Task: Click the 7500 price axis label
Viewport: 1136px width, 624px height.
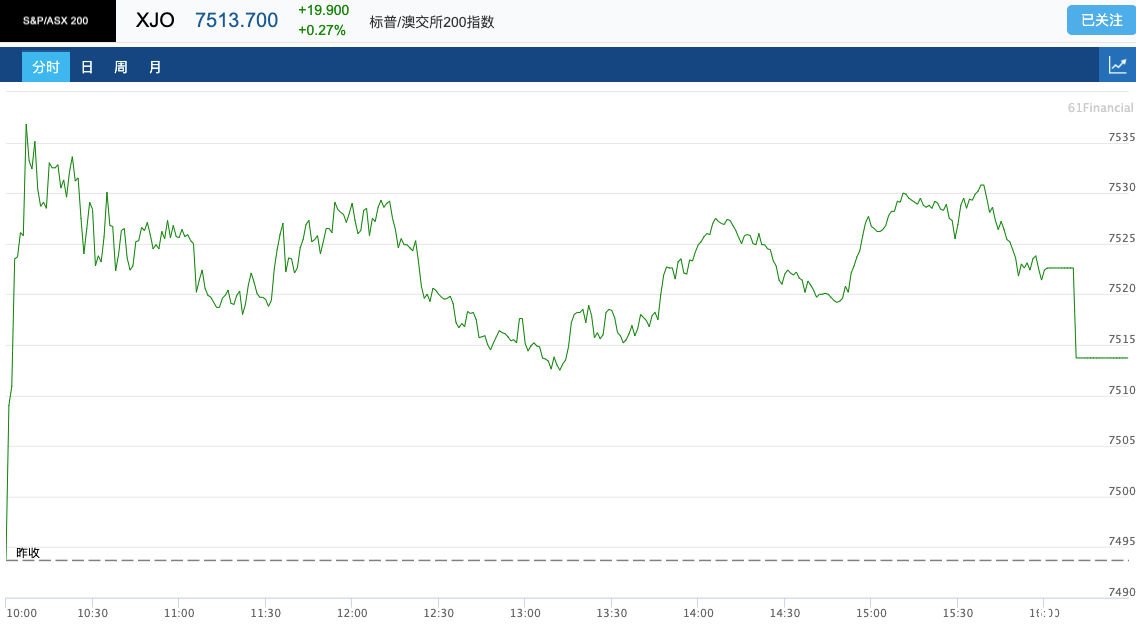Action: coord(1122,491)
